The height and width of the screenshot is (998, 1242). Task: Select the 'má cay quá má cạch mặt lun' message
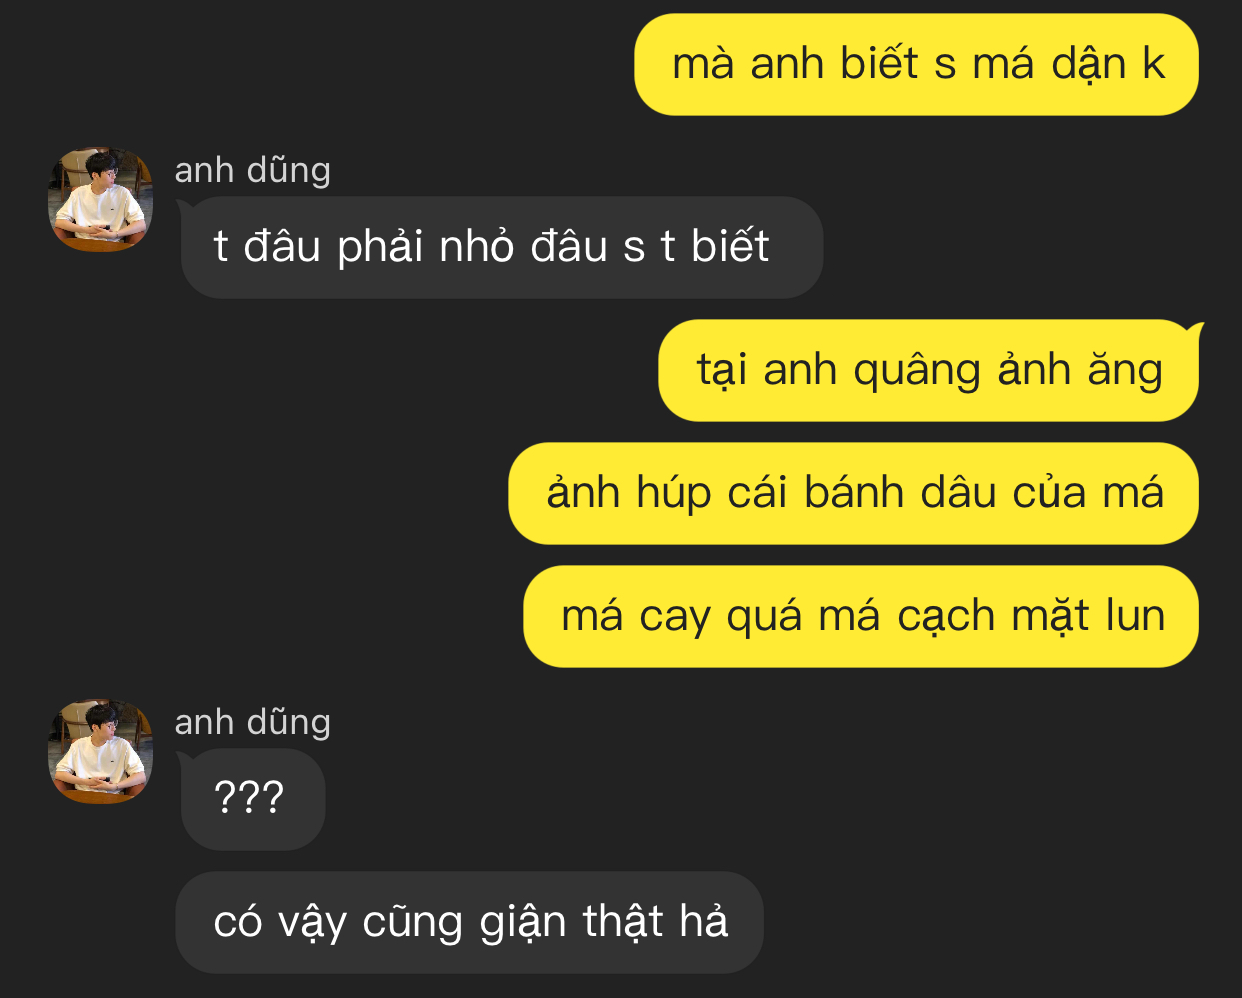861,616
